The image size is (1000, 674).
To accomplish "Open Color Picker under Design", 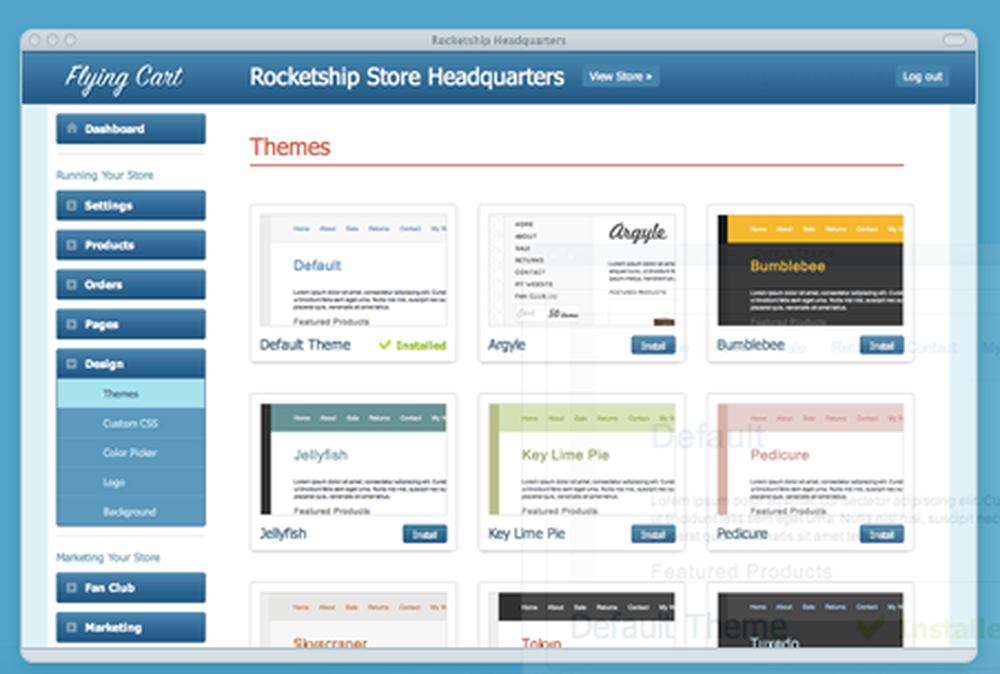I will pos(131,452).
